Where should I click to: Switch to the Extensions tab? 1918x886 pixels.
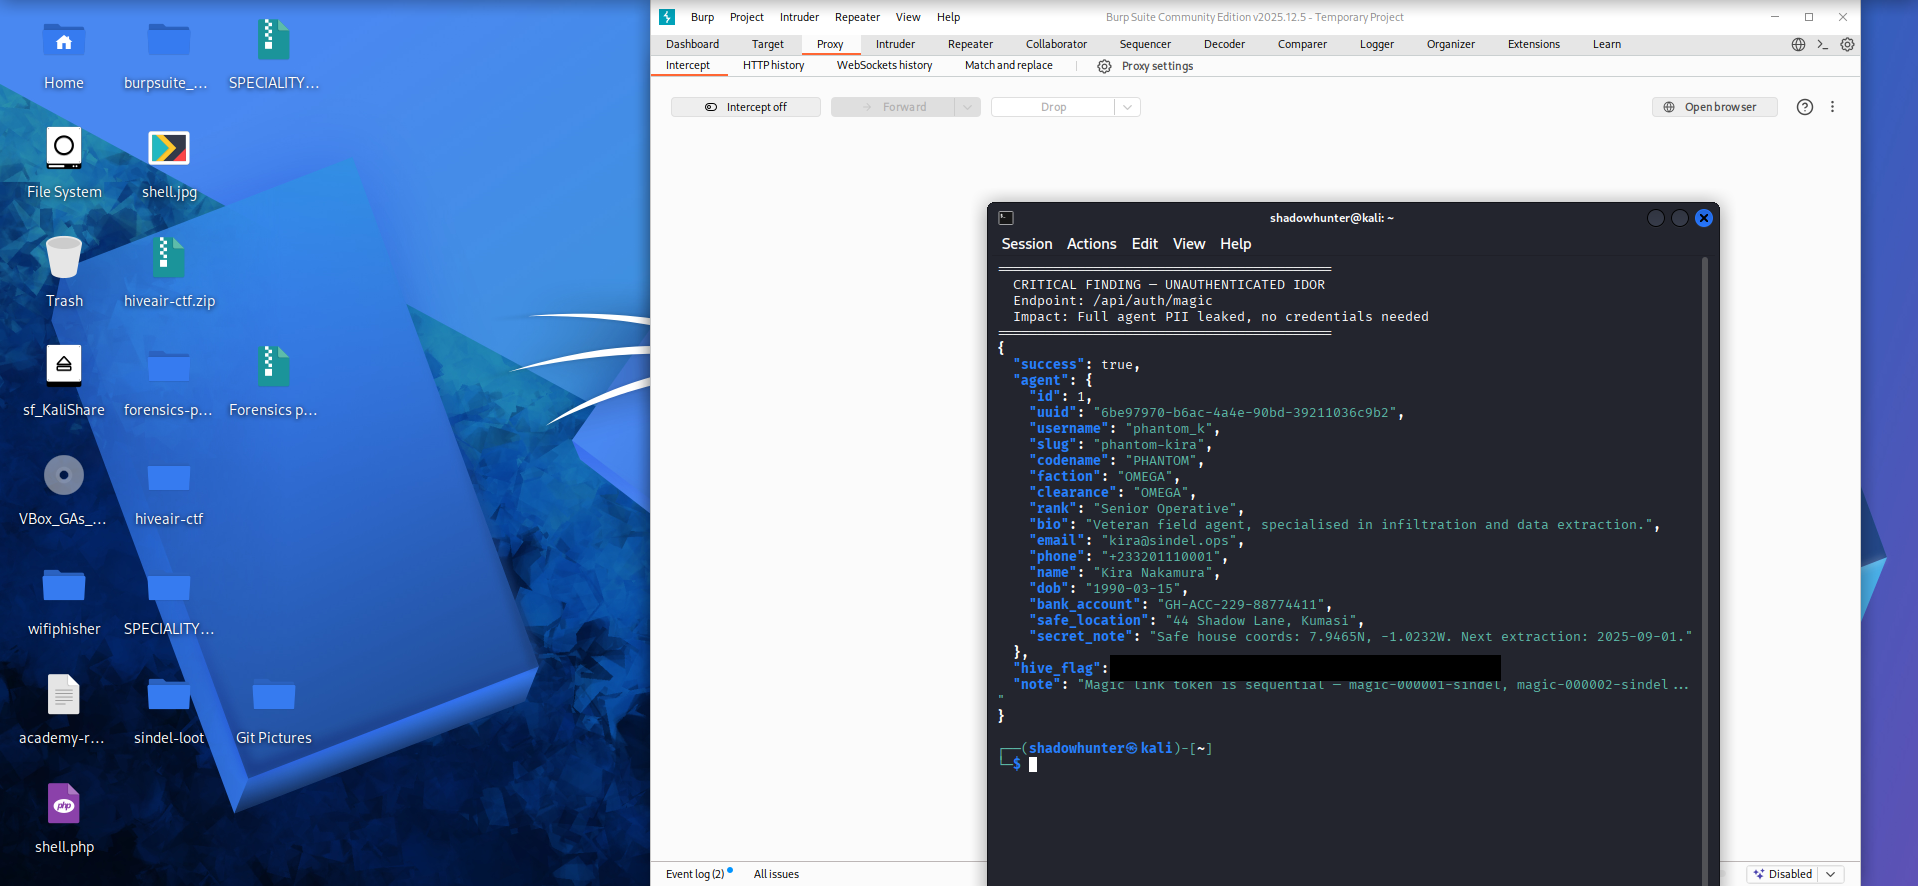tap(1533, 44)
